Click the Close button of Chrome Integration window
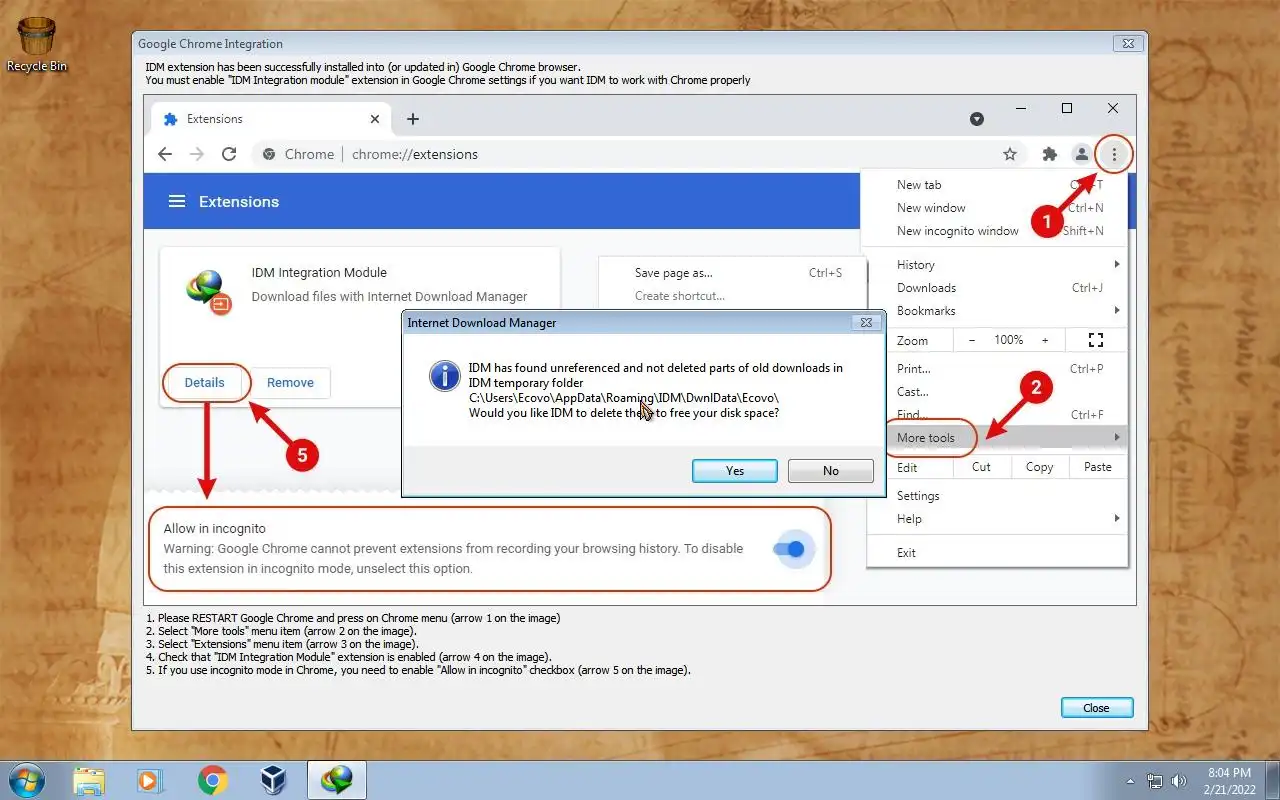Screen dimensions: 1280x800 tap(1096, 708)
